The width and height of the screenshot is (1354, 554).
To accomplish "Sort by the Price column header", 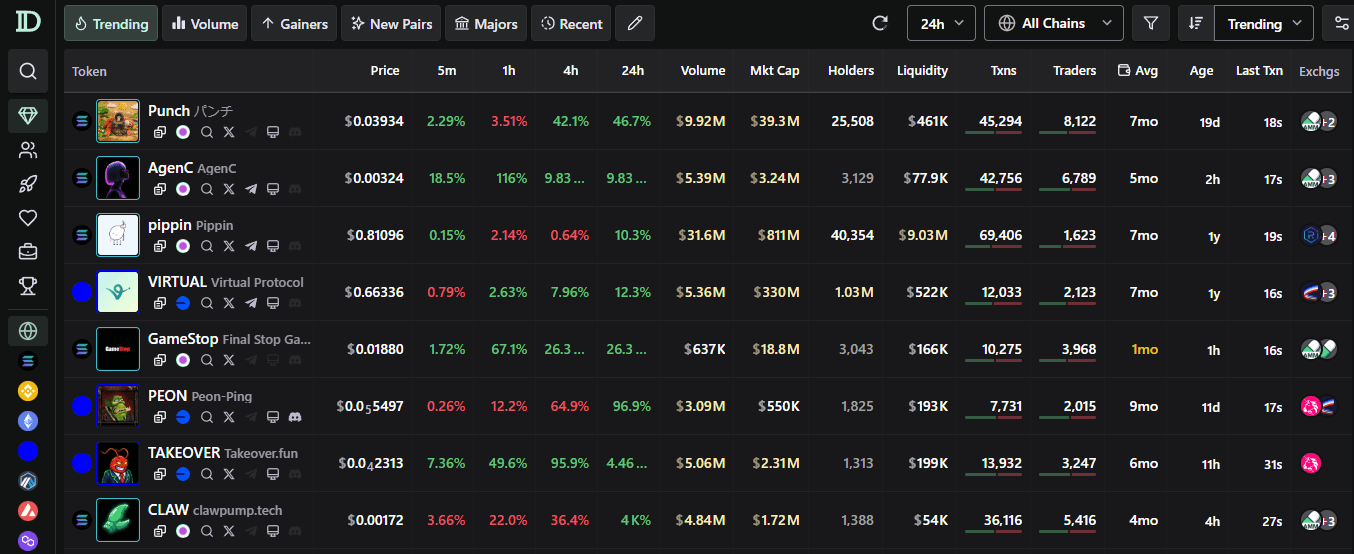I will [x=385, y=71].
